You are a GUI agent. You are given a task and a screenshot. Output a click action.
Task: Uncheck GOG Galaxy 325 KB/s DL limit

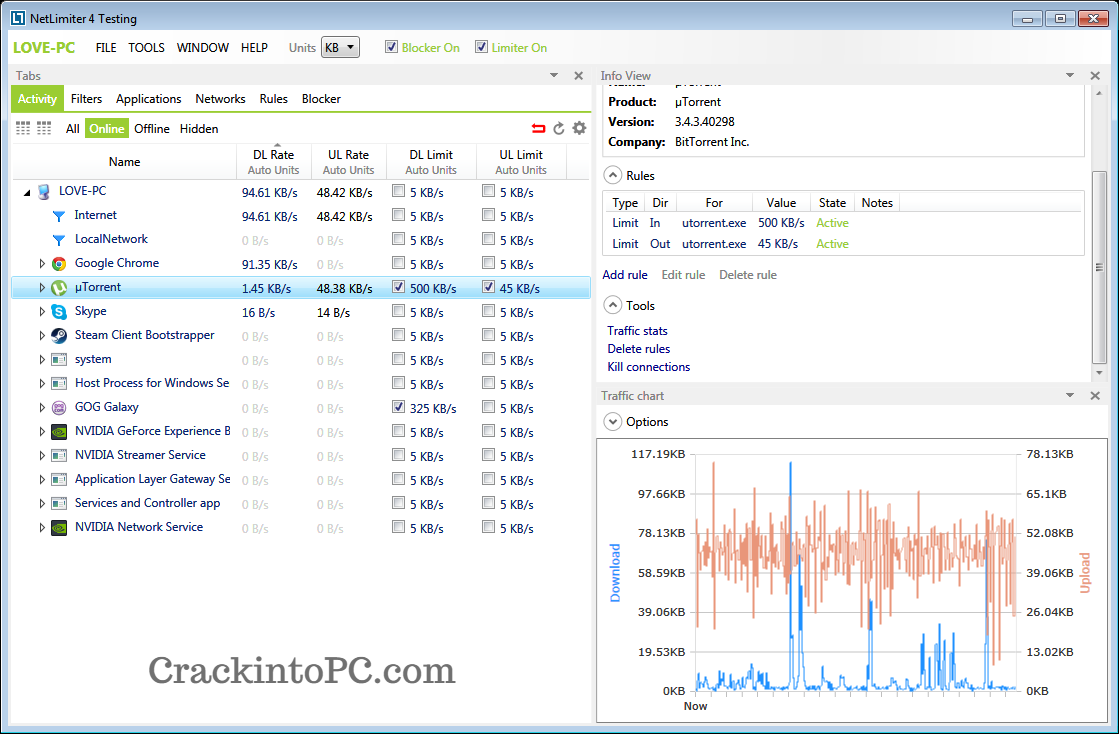398,407
